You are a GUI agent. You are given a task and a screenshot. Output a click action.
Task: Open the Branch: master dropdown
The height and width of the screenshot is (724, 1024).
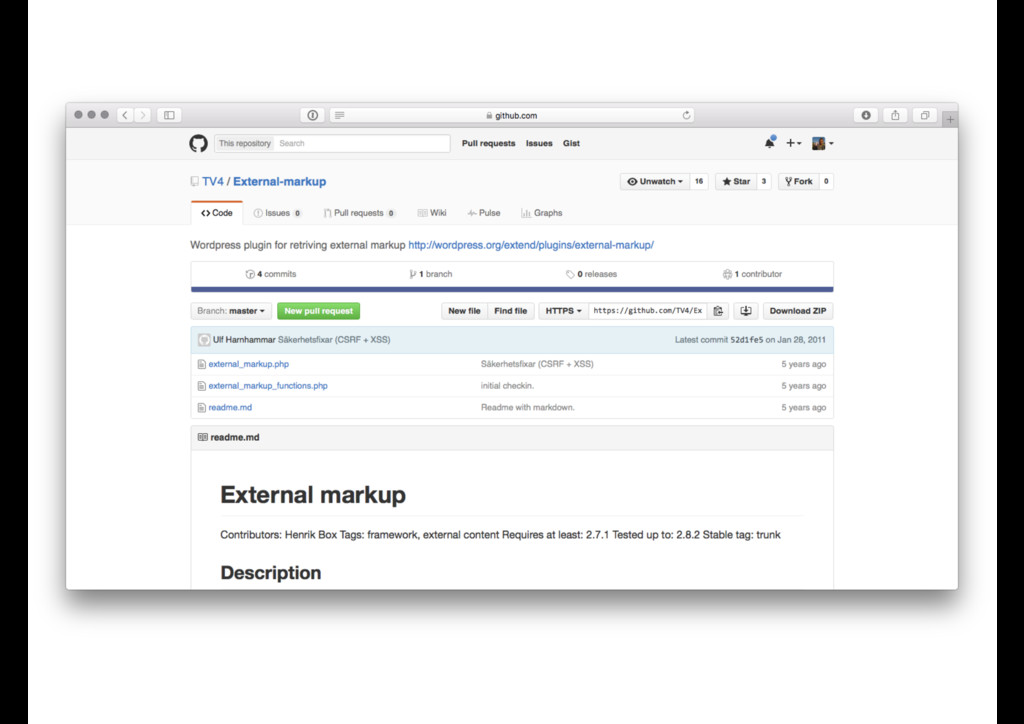(x=231, y=311)
